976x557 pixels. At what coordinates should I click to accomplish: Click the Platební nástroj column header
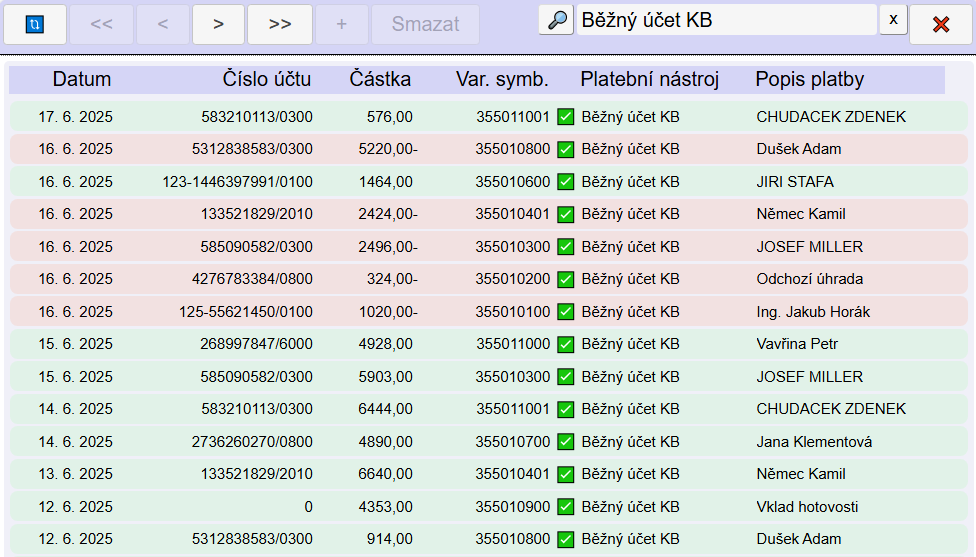649,79
